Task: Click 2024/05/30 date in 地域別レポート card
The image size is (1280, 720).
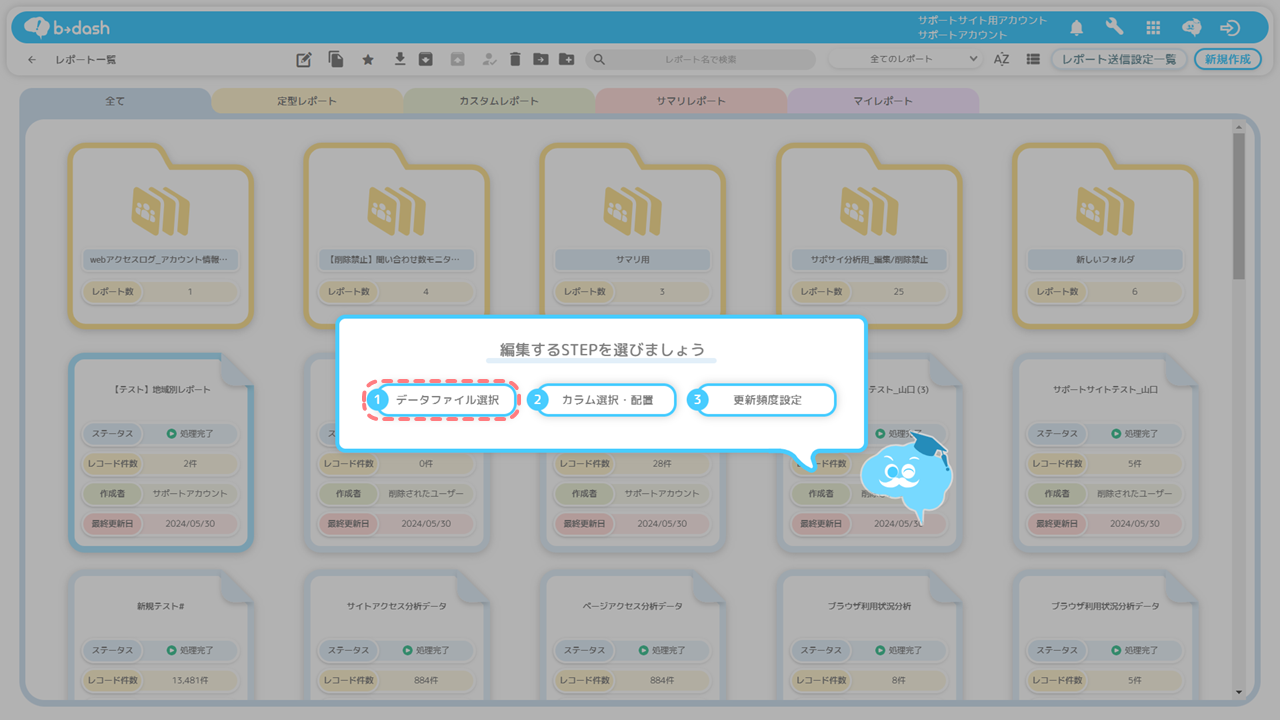Action: (190, 523)
